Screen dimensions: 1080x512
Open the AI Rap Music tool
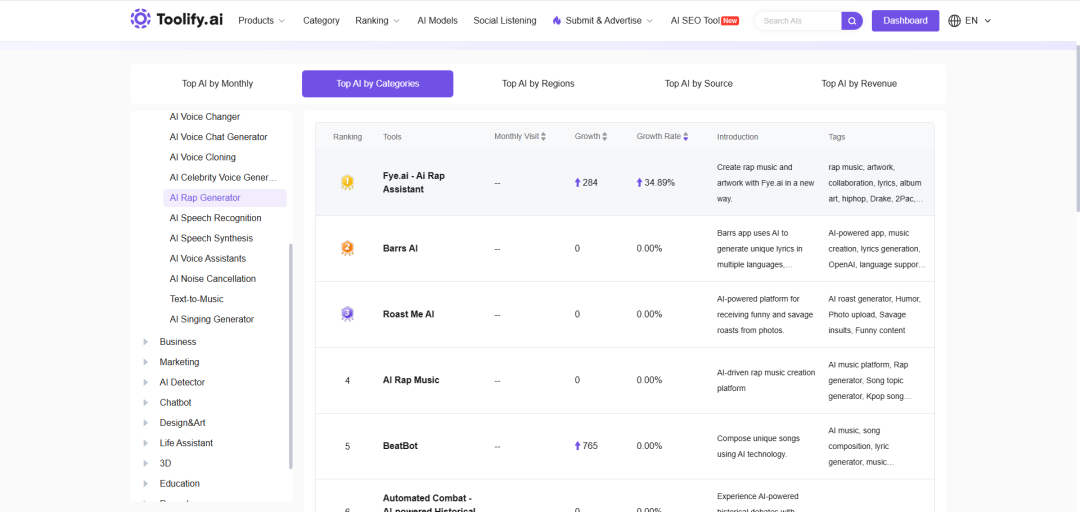(411, 380)
